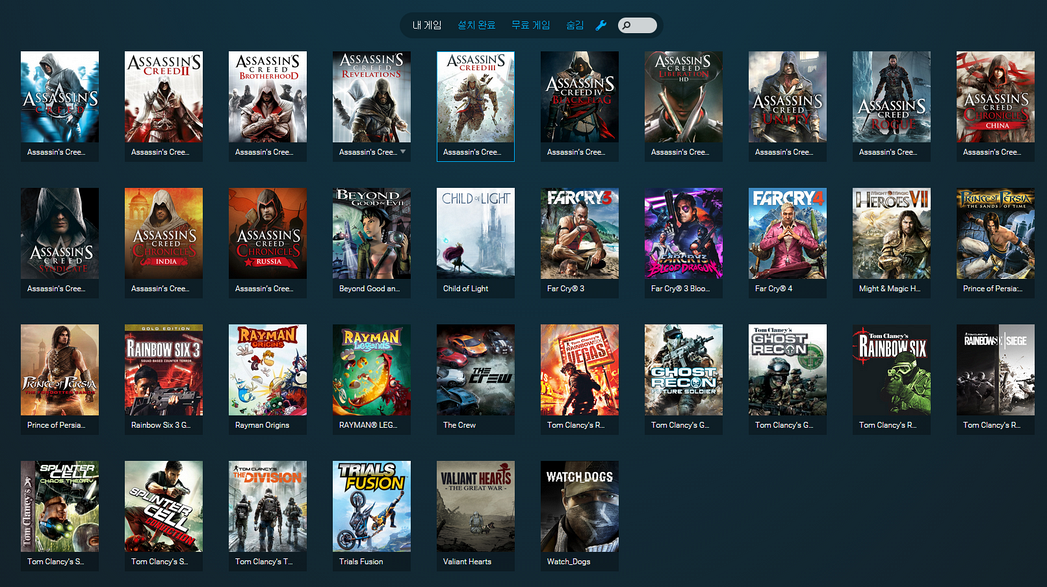Viewport: 1047px width, 587px height.
Task: Pick the Assassin's Creed Liberation HD cover
Action: tap(683, 97)
